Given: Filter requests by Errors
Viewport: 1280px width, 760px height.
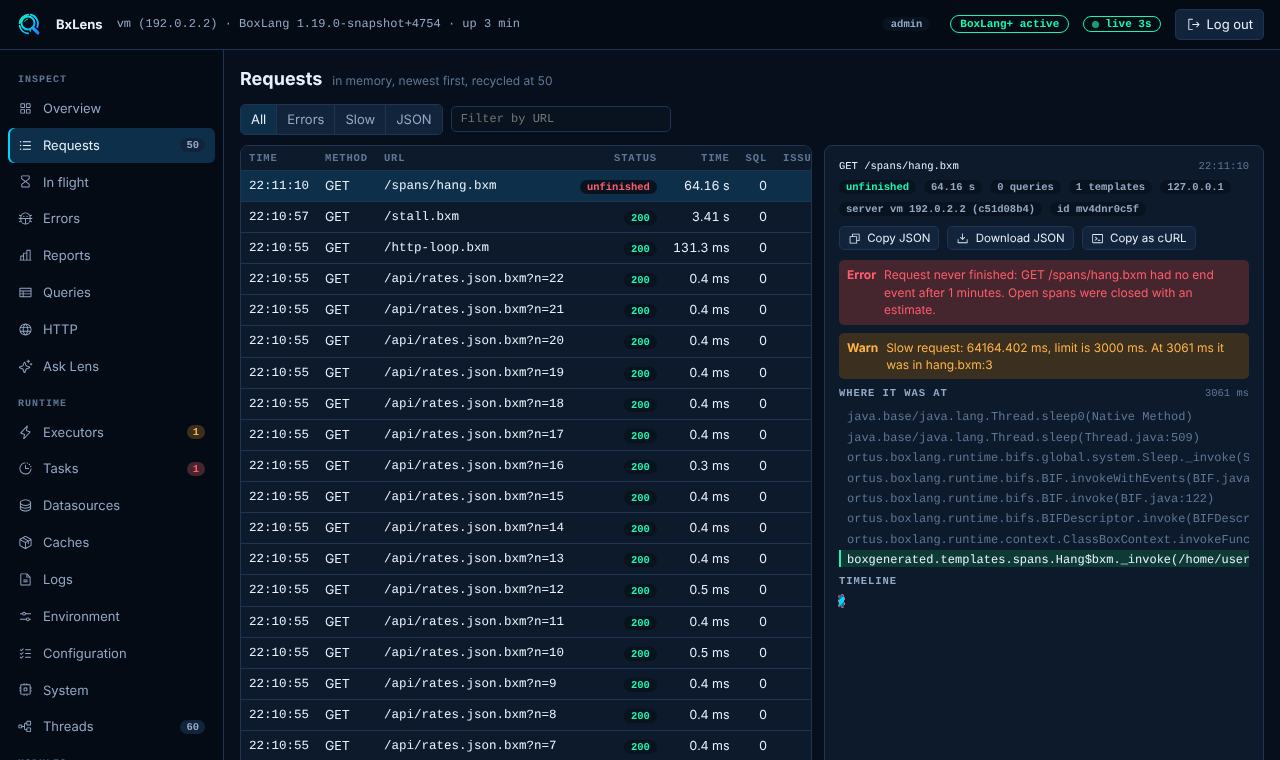Looking at the screenshot, I should coord(305,119).
